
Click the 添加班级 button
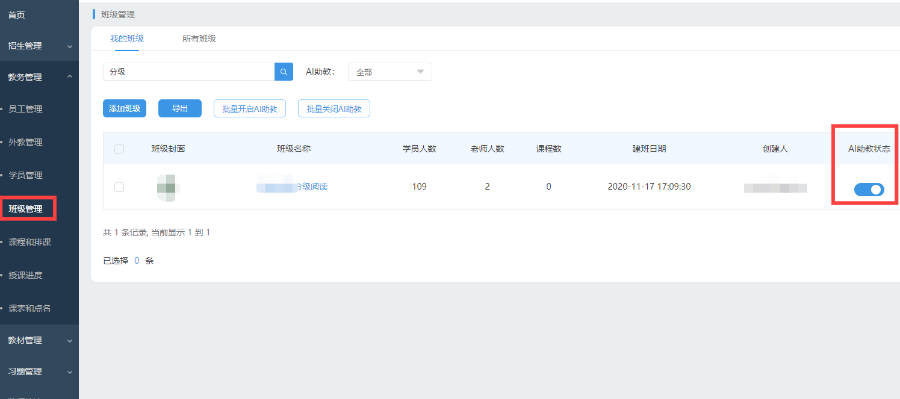[x=125, y=109]
